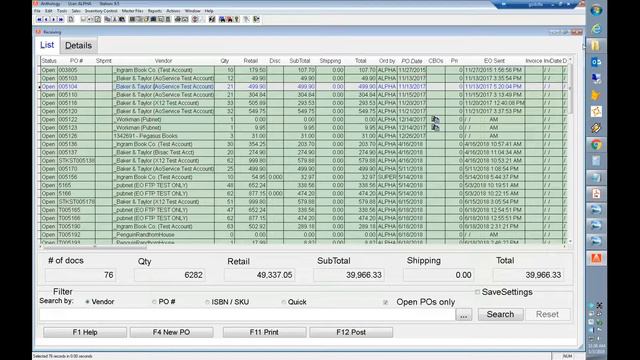Image resolution: width=640 pixels, height=360 pixels.
Task: Select PO STKST005138 row
Action: pos(303,161)
